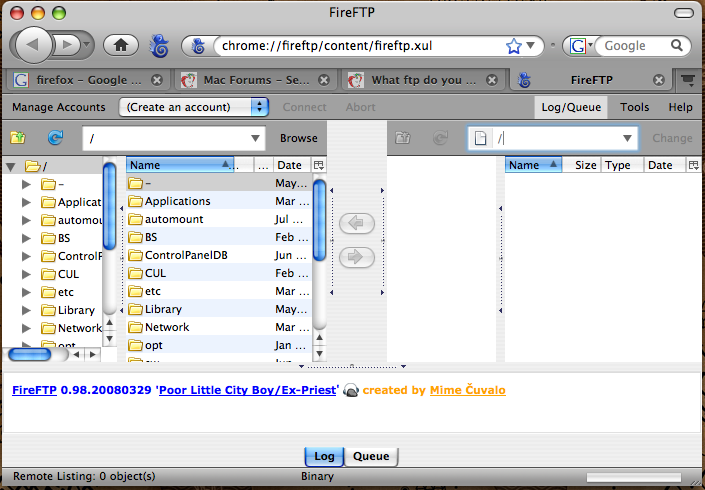Open 'Poor Little City Boy/Ex-Priest' link

tap(248, 390)
